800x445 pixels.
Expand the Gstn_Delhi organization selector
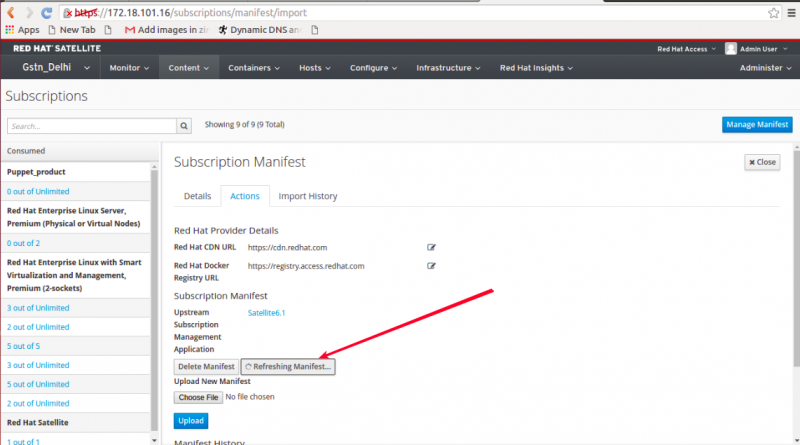56,67
